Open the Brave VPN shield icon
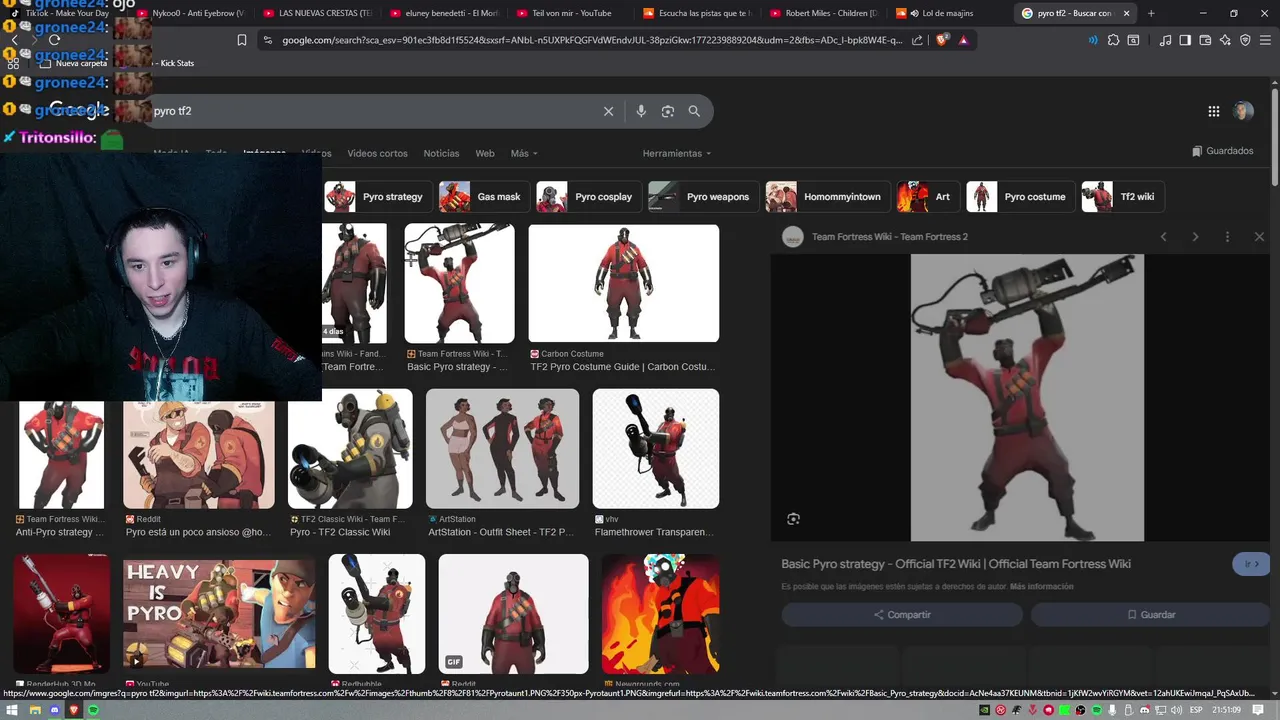Screen dimensions: 1280x720 [1245, 40]
